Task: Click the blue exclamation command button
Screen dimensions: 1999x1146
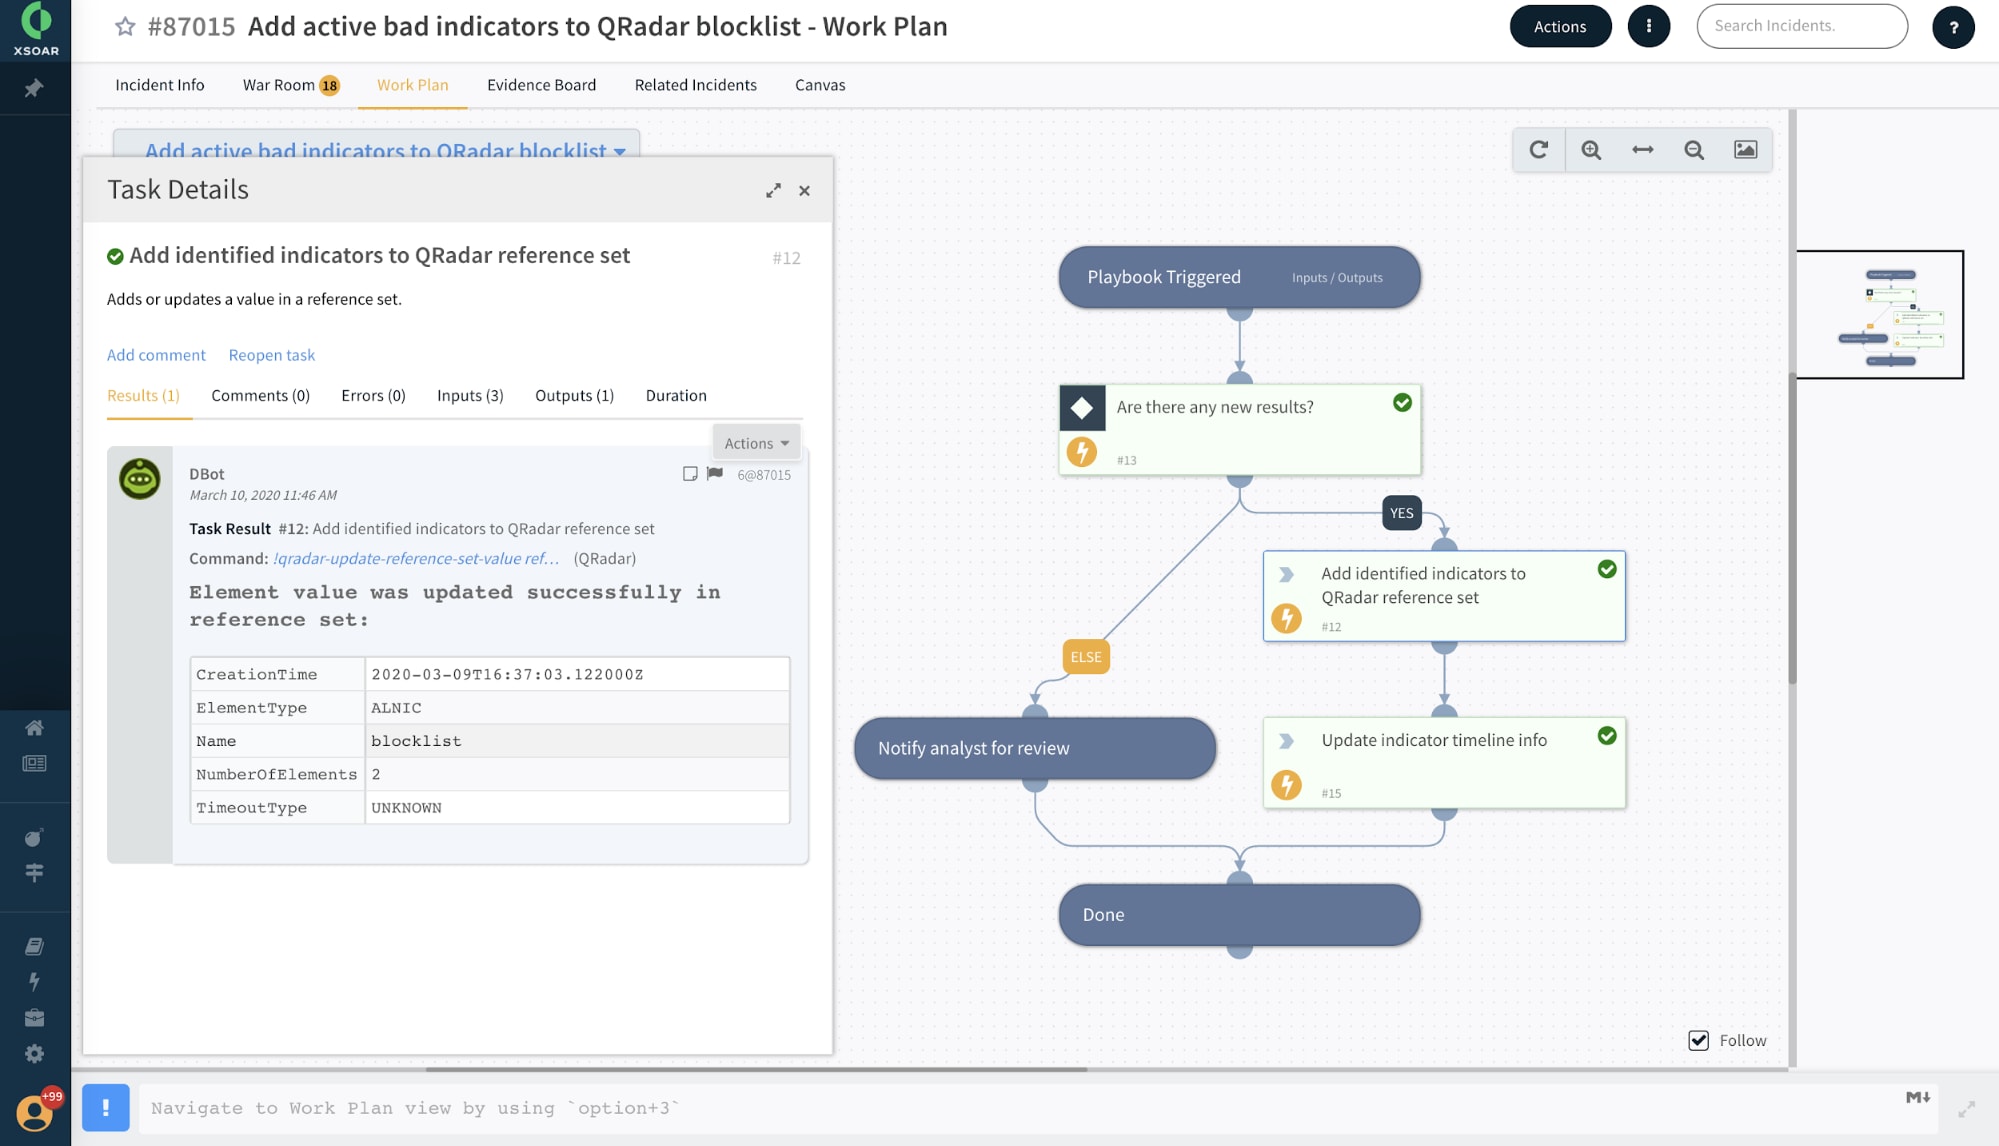Action: tap(105, 1107)
